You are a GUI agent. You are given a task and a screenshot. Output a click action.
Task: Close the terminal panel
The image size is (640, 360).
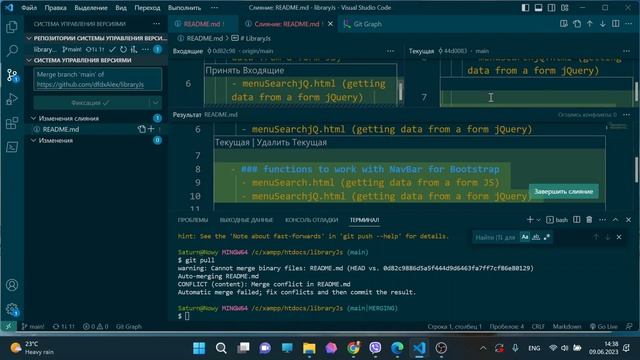coord(628,220)
